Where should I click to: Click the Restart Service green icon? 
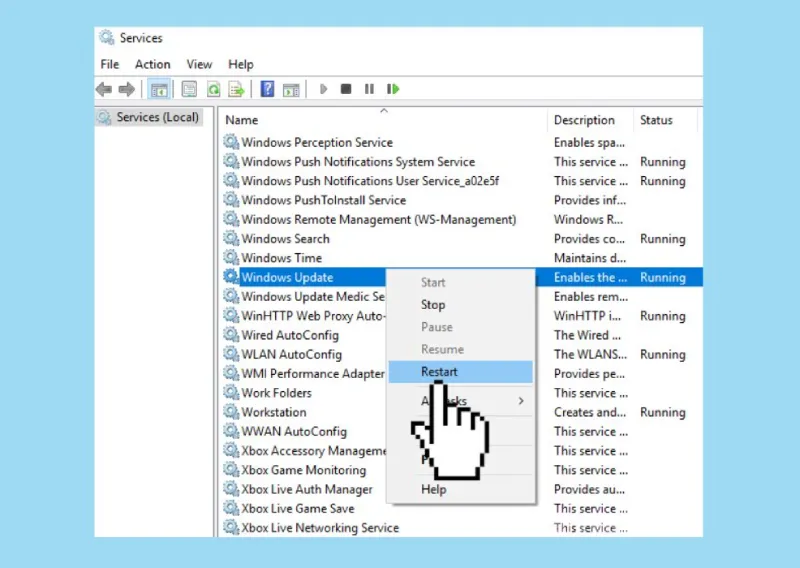pos(393,89)
